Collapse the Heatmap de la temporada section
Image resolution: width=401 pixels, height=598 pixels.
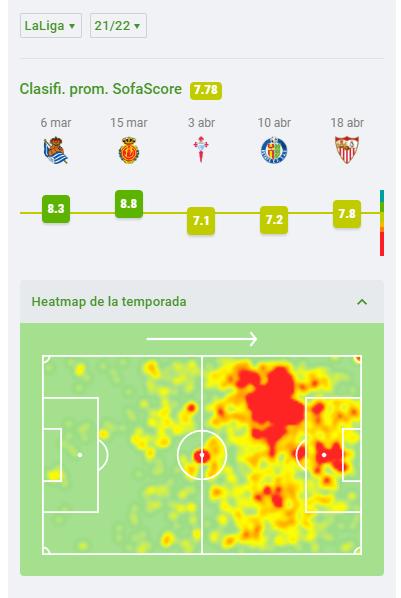tap(362, 302)
